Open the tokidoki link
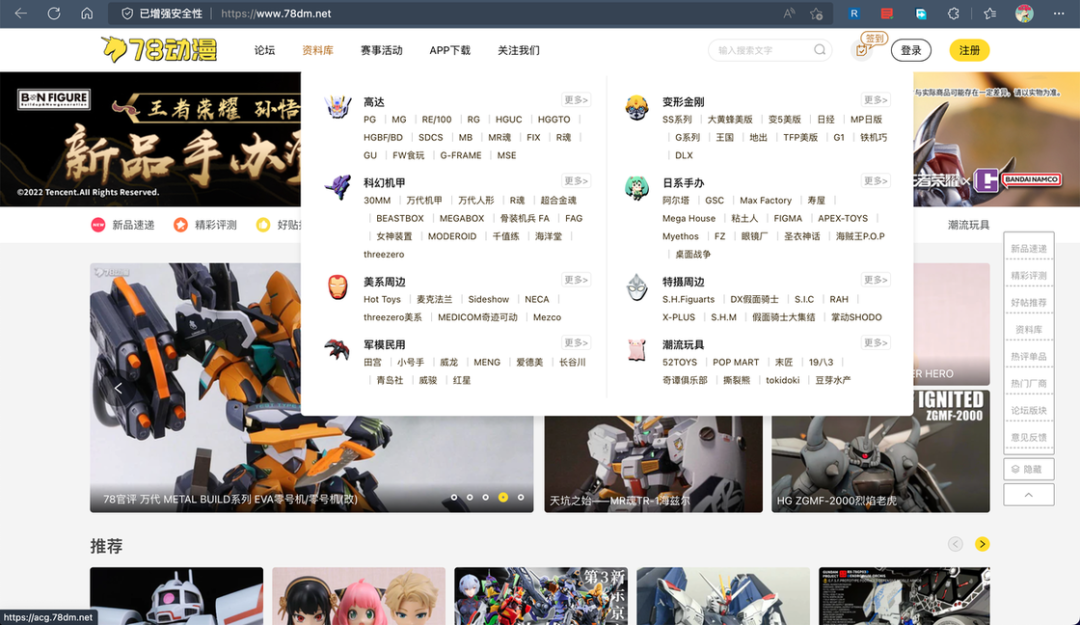The height and width of the screenshot is (625, 1080). click(782, 380)
